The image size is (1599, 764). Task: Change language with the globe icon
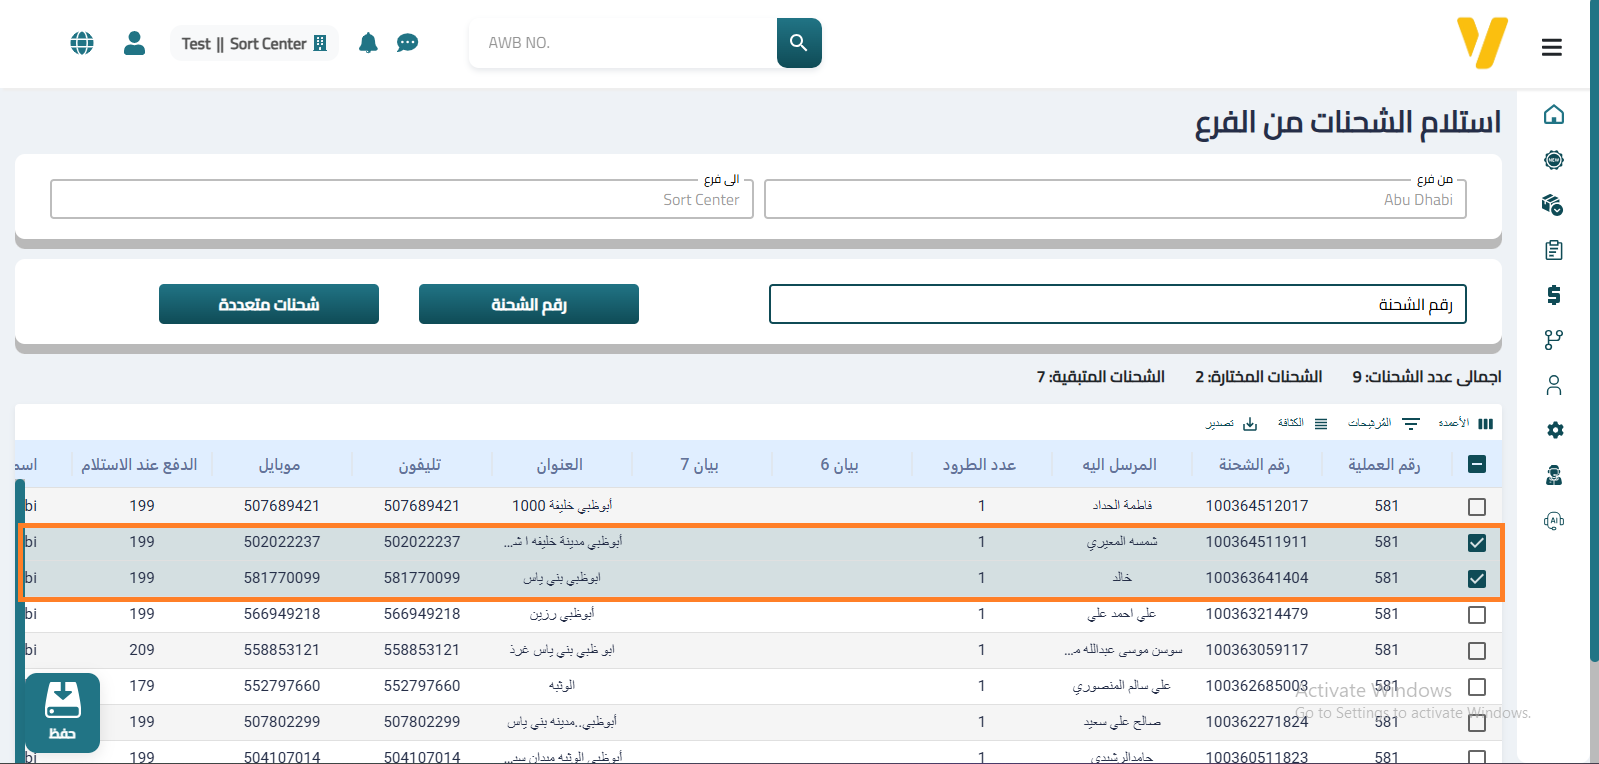pos(82,43)
